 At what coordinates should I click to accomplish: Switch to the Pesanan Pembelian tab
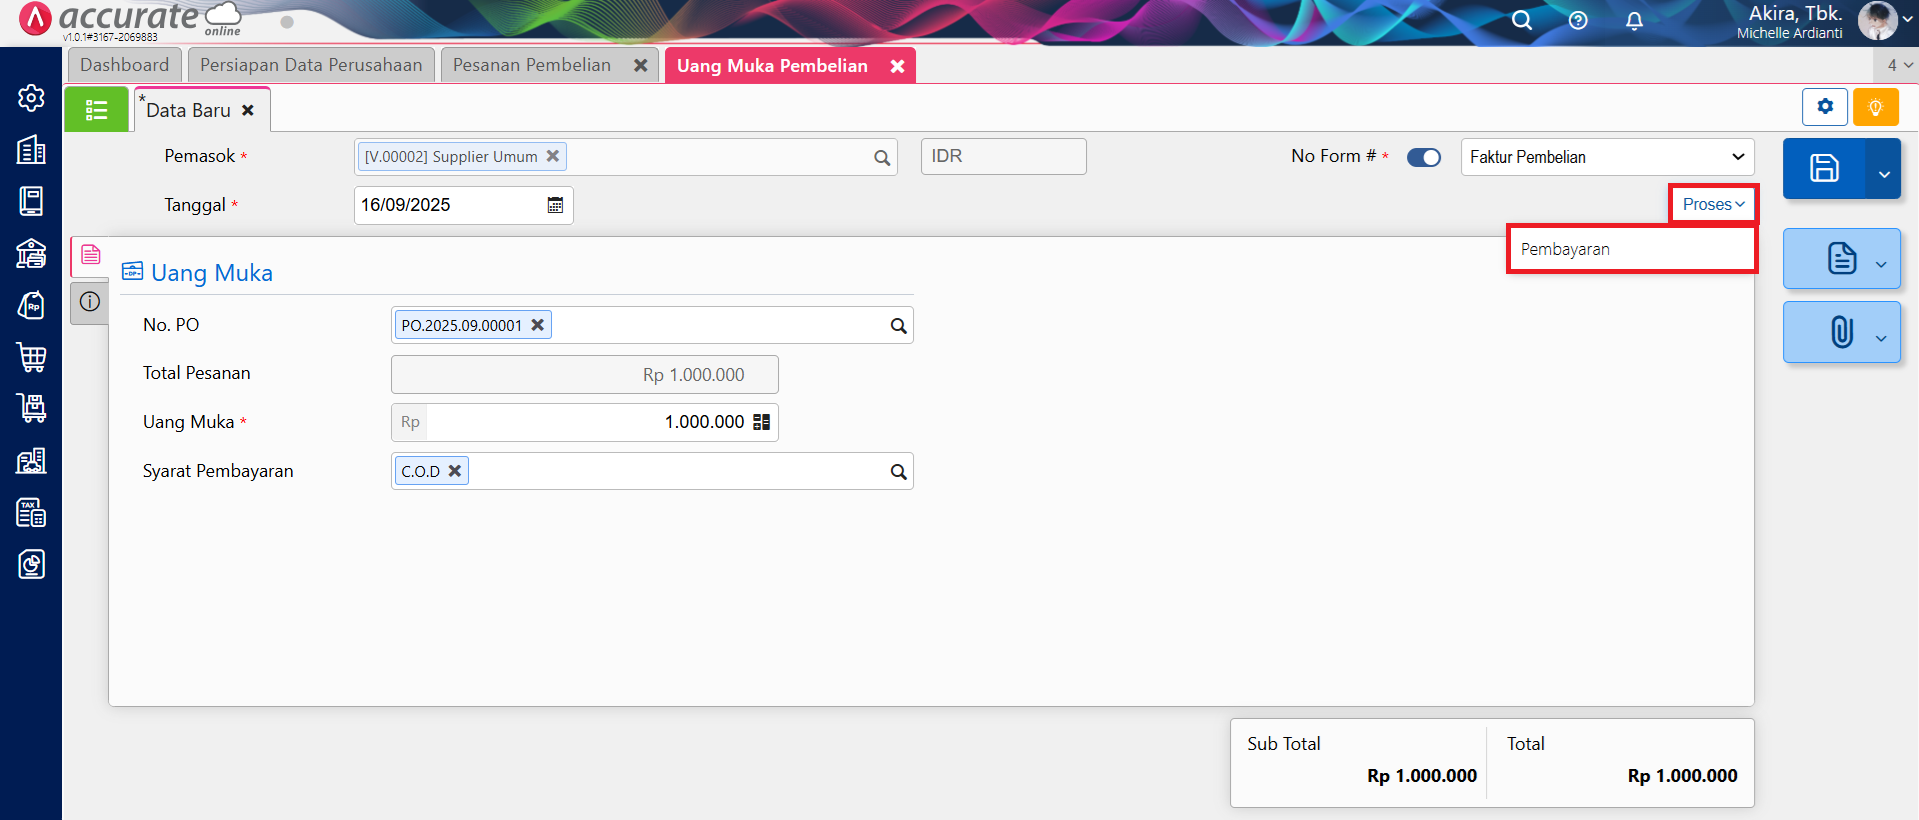532,65
